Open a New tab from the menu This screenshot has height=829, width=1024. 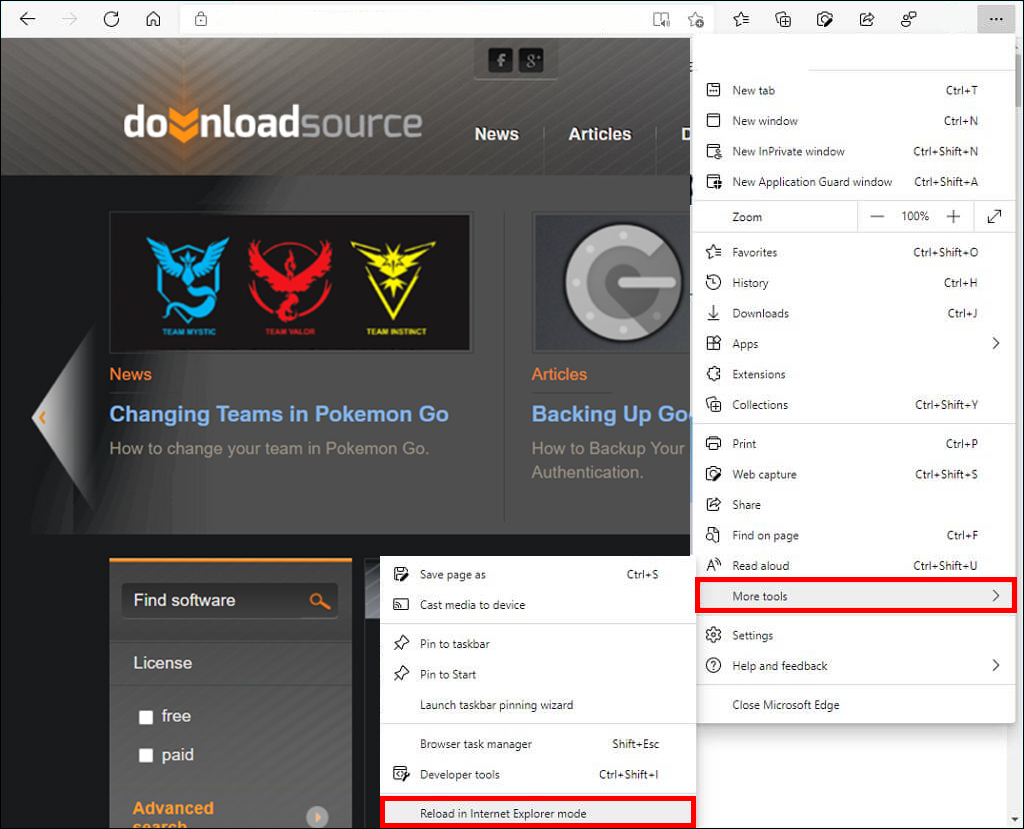pos(854,91)
